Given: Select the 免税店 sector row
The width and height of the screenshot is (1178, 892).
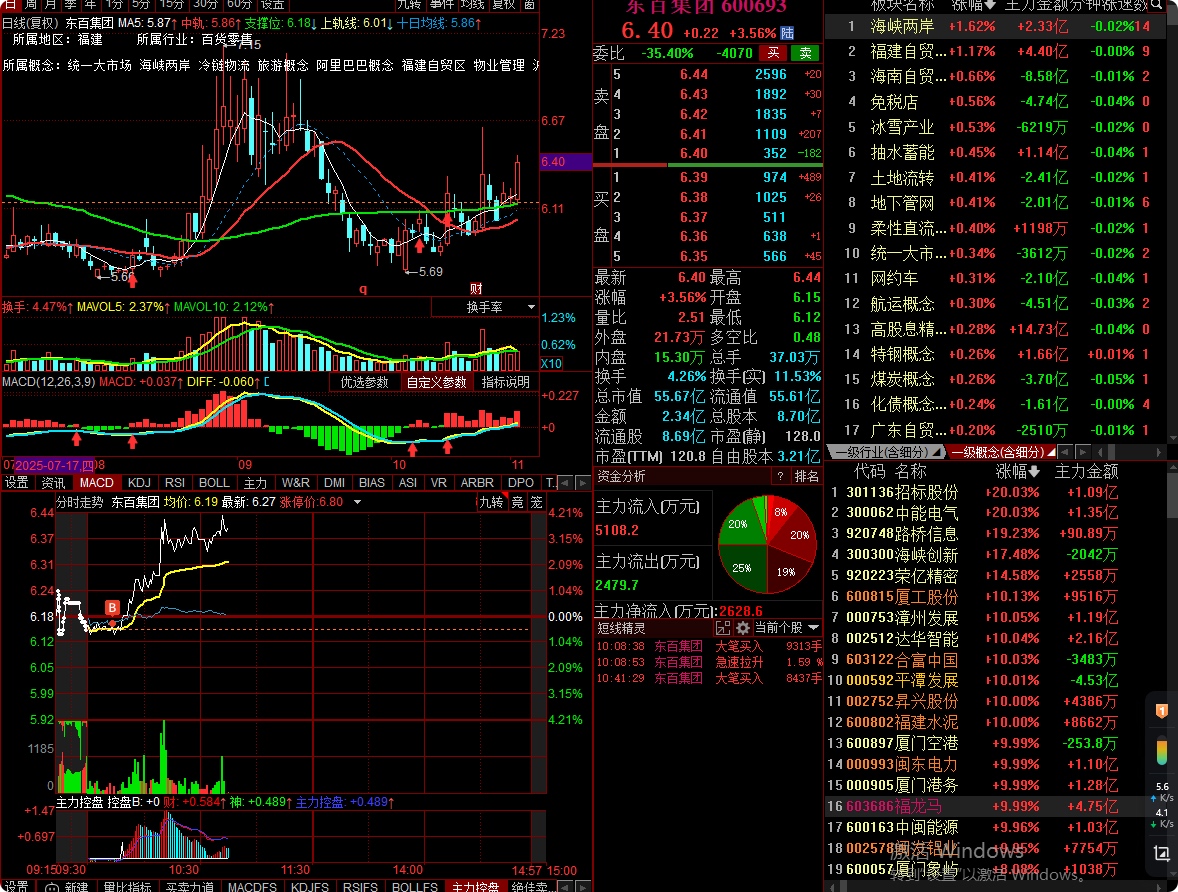Looking at the screenshot, I should coord(996,101).
